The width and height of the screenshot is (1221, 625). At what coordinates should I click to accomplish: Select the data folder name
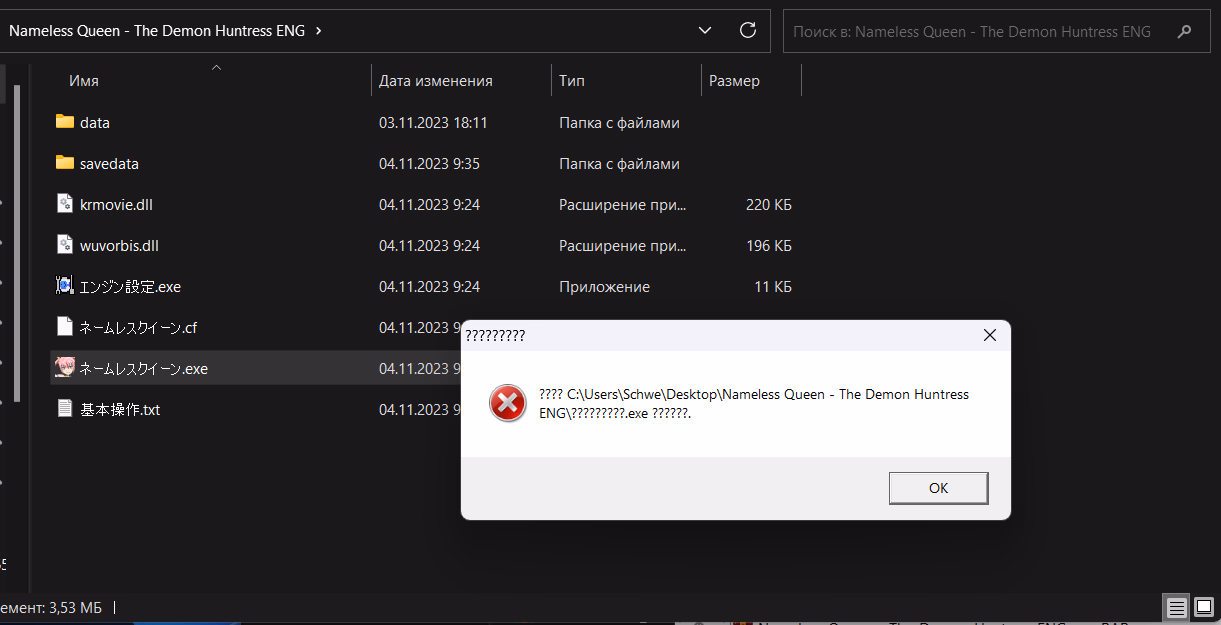tap(95, 122)
